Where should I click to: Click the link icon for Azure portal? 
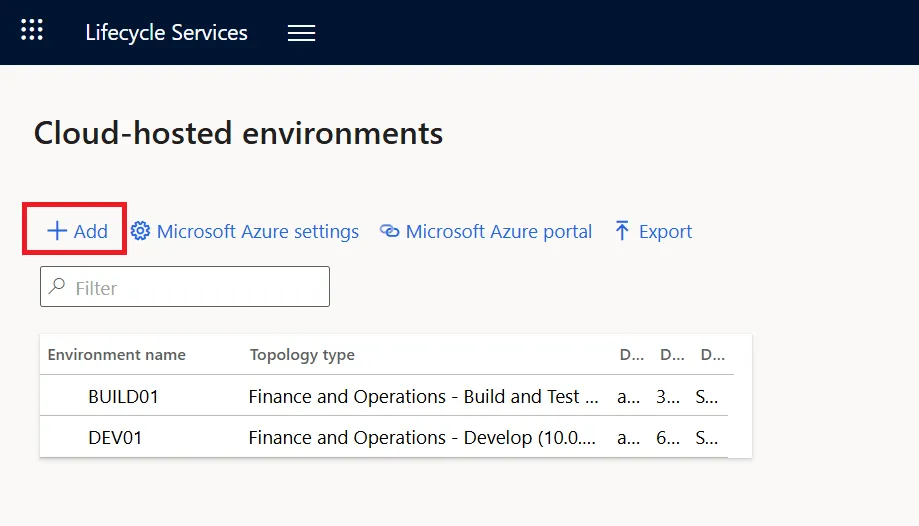389,230
